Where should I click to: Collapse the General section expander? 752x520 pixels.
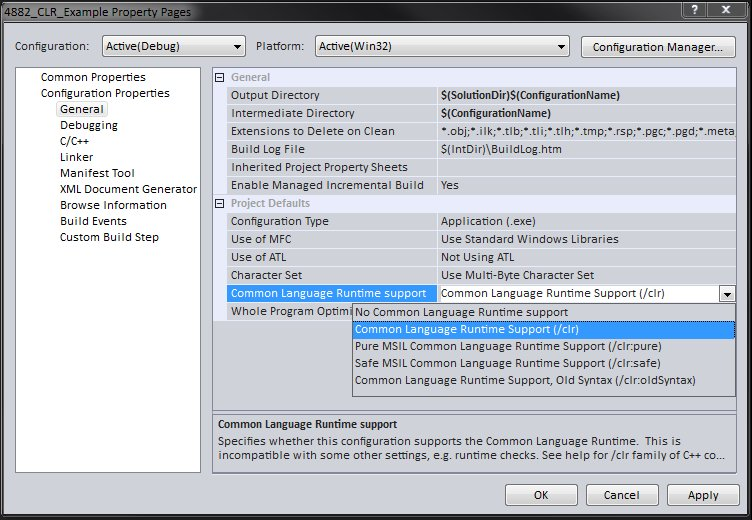[221, 77]
